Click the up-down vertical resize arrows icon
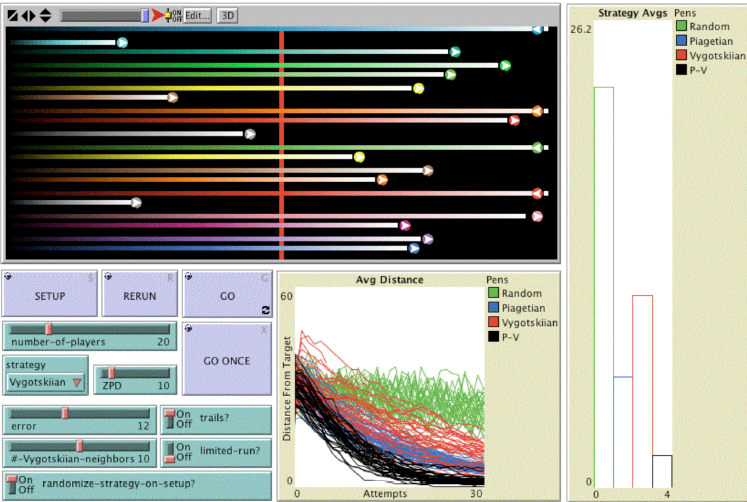 click(45, 15)
